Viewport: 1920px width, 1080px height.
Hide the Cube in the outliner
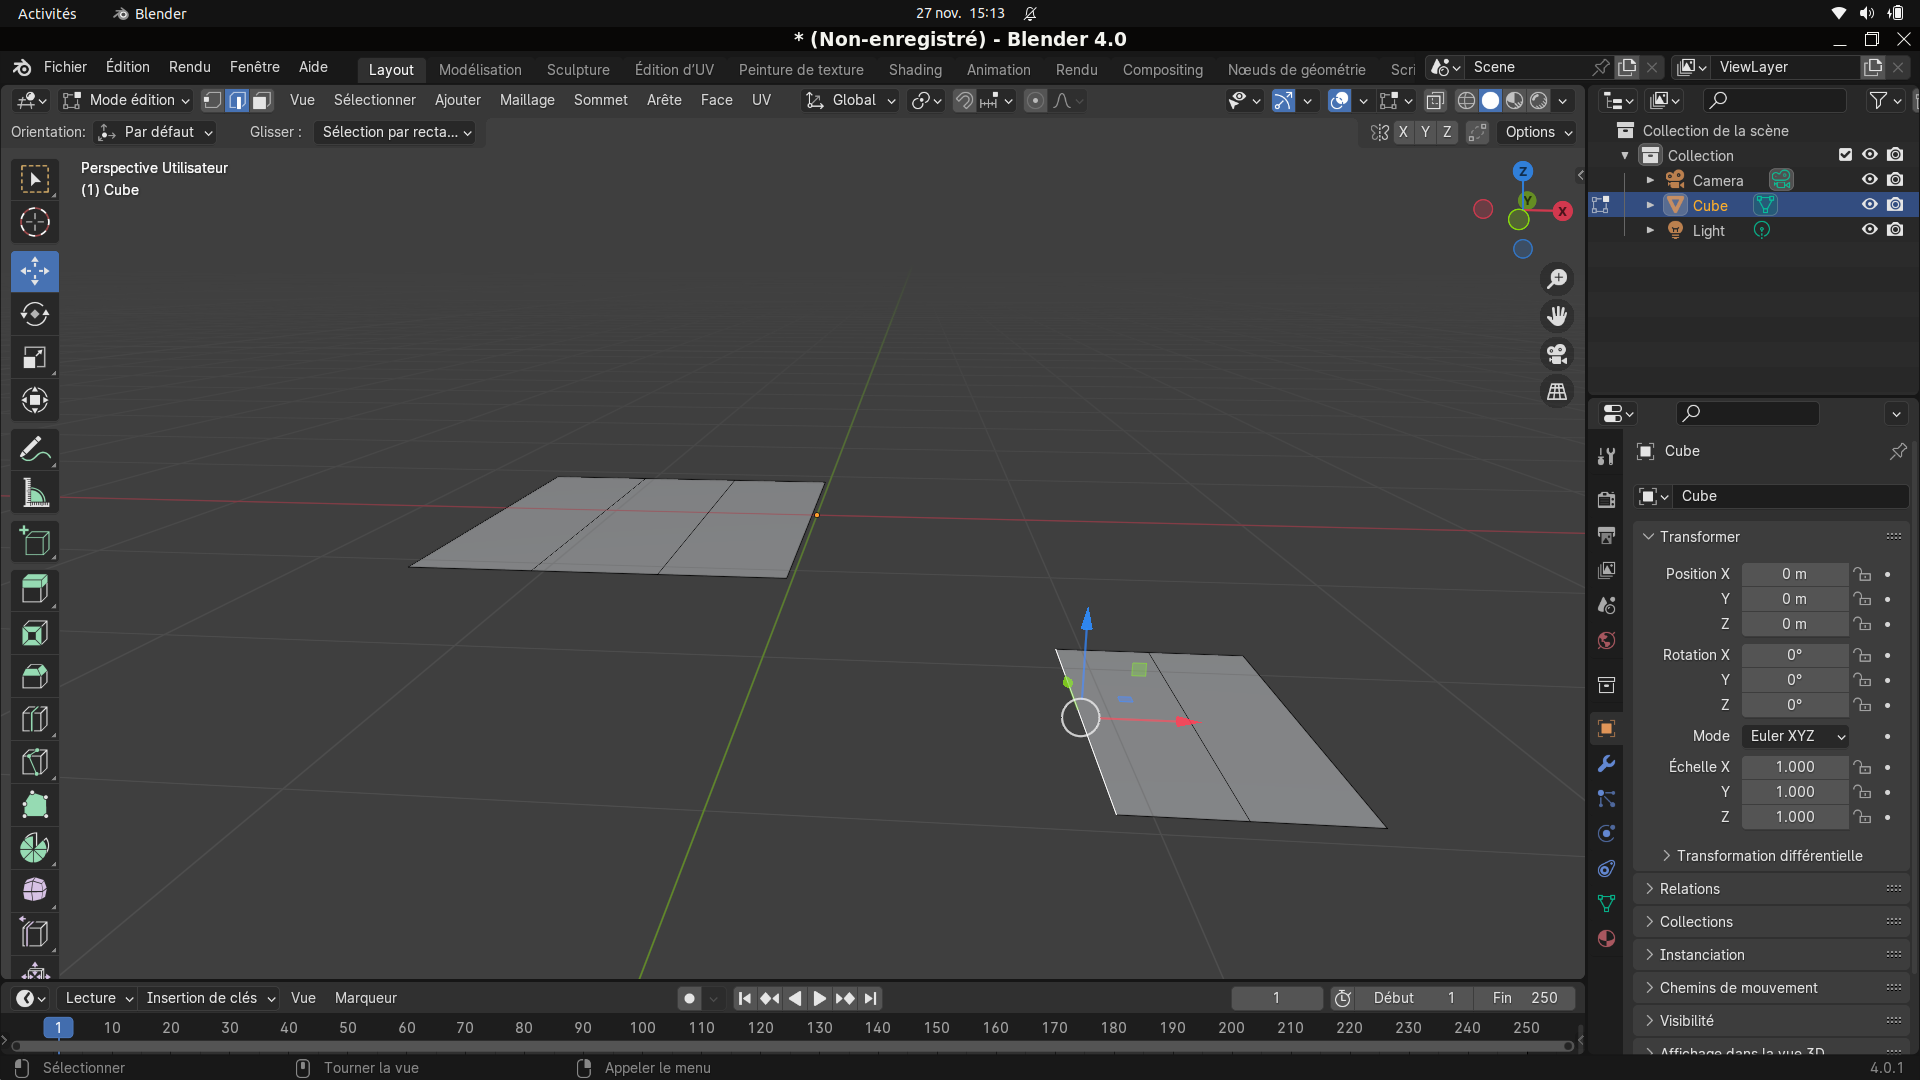[1869, 205]
